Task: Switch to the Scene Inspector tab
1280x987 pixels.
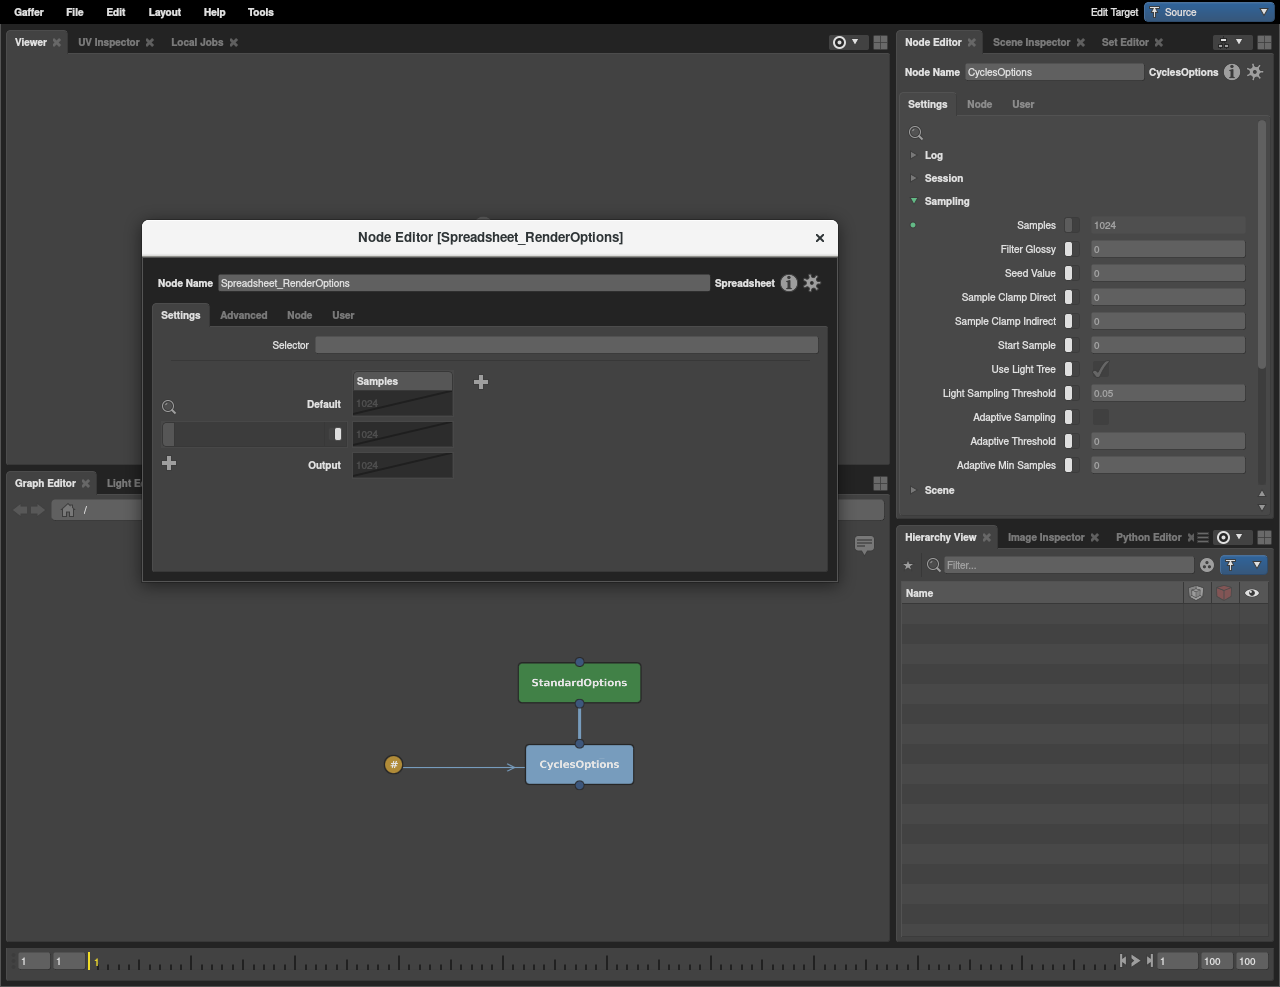Action: (1031, 42)
